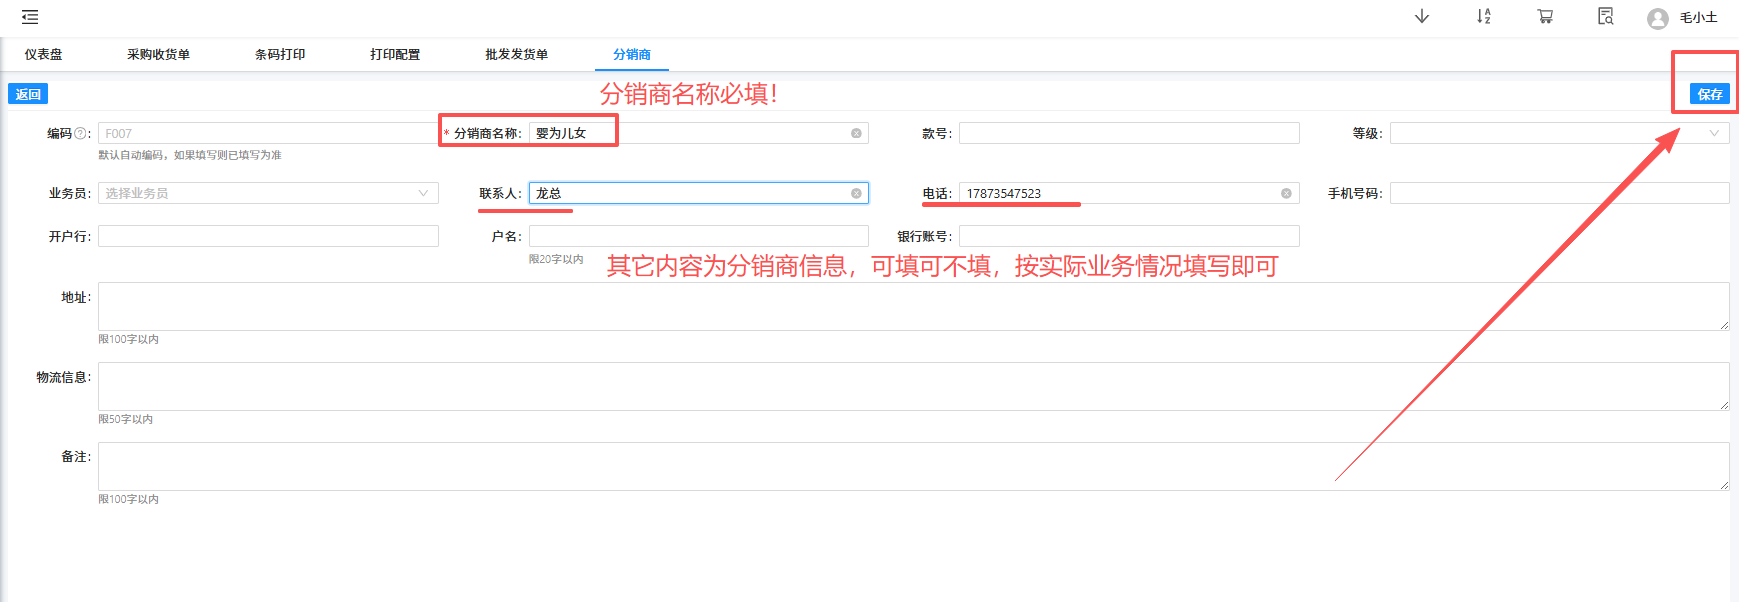Expand the 业务员 dropdown
The height and width of the screenshot is (602, 1739).
tap(268, 193)
